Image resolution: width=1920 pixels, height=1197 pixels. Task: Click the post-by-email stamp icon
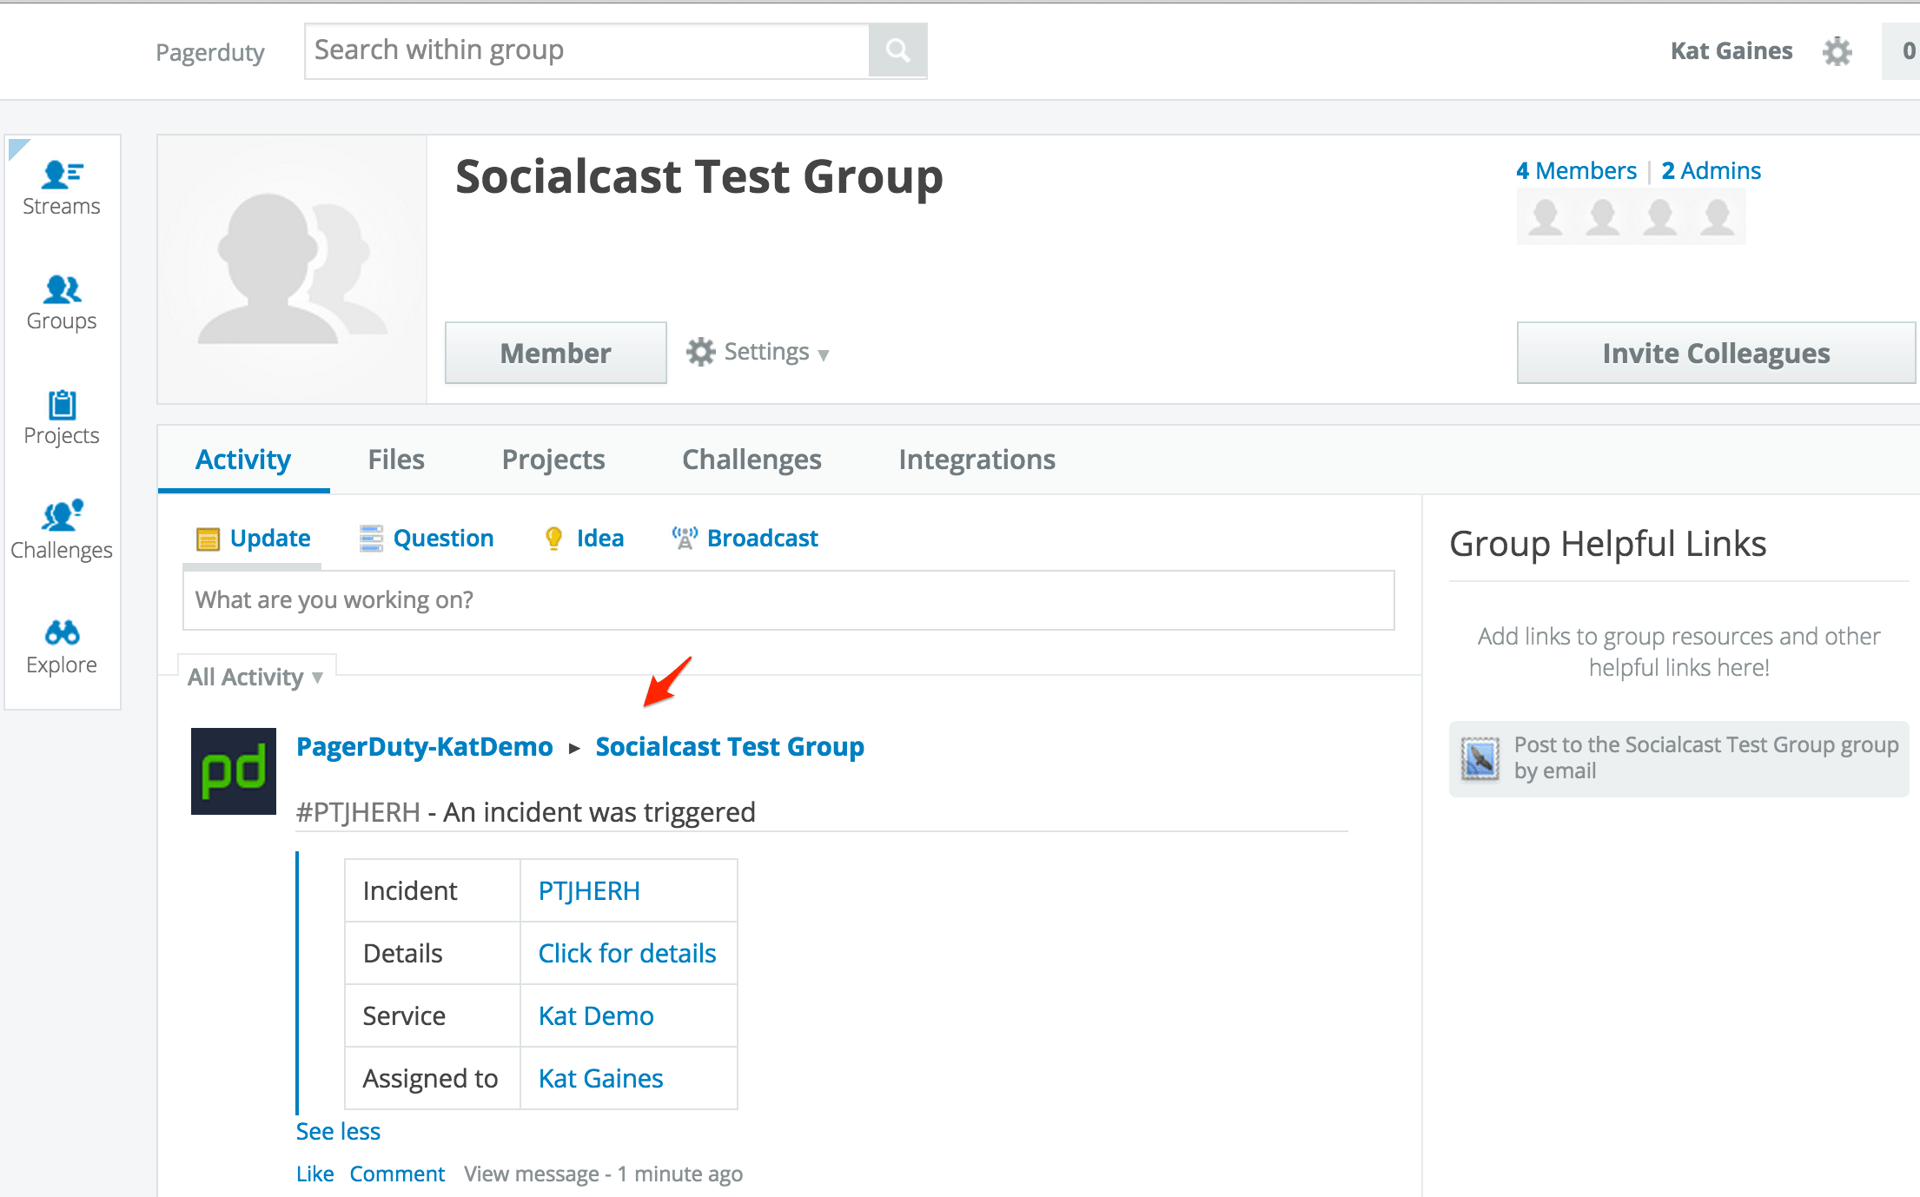click(x=1480, y=758)
